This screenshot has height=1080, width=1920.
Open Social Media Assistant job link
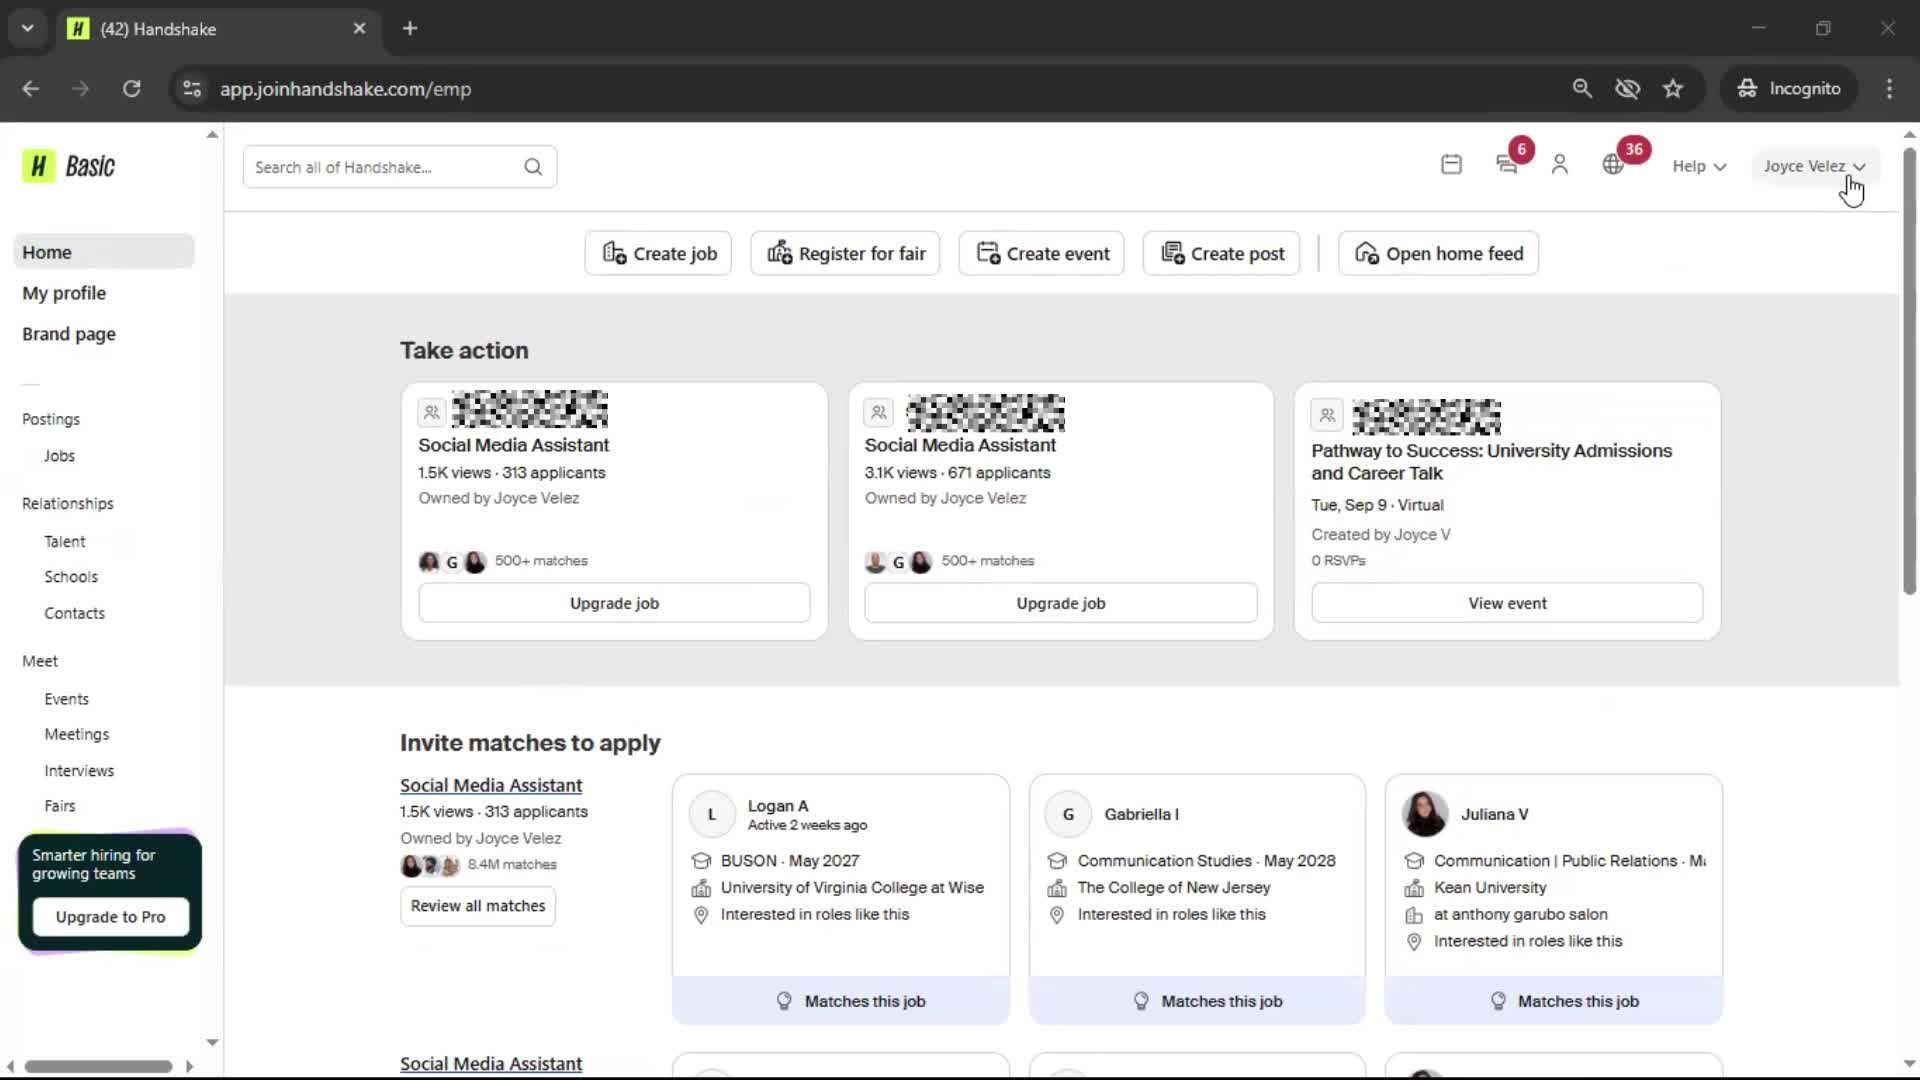(x=491, y=786)
